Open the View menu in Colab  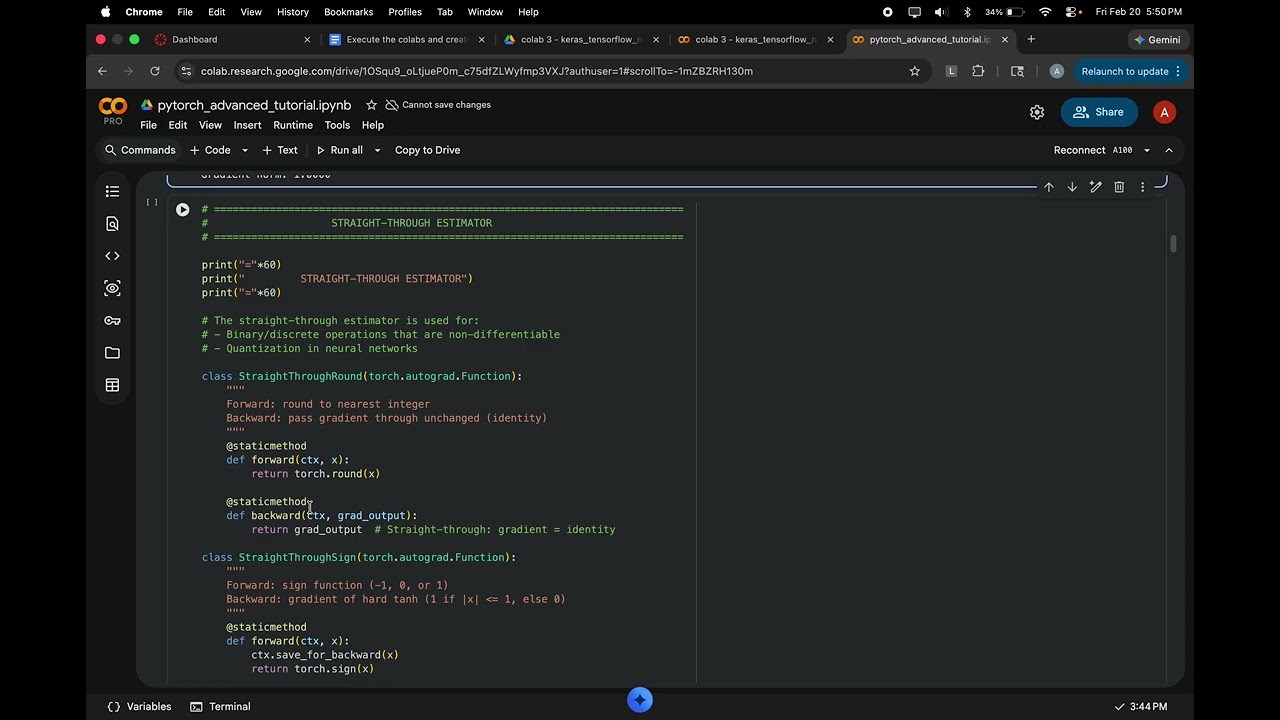210,125
